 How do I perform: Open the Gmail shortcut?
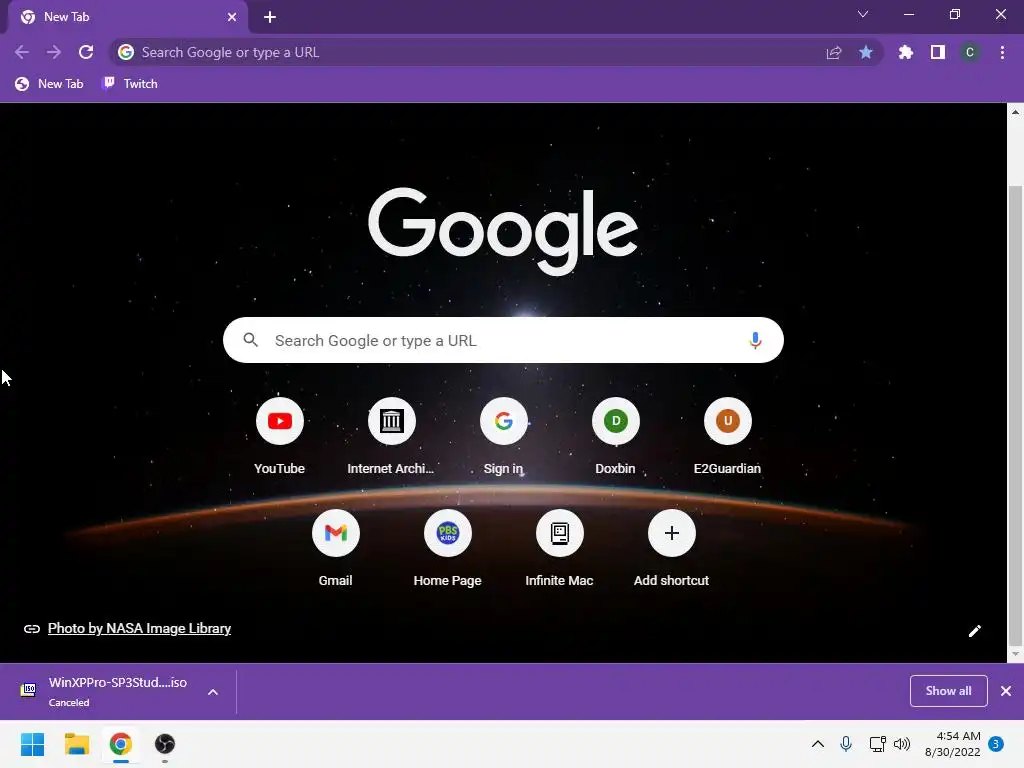point(336,533)
